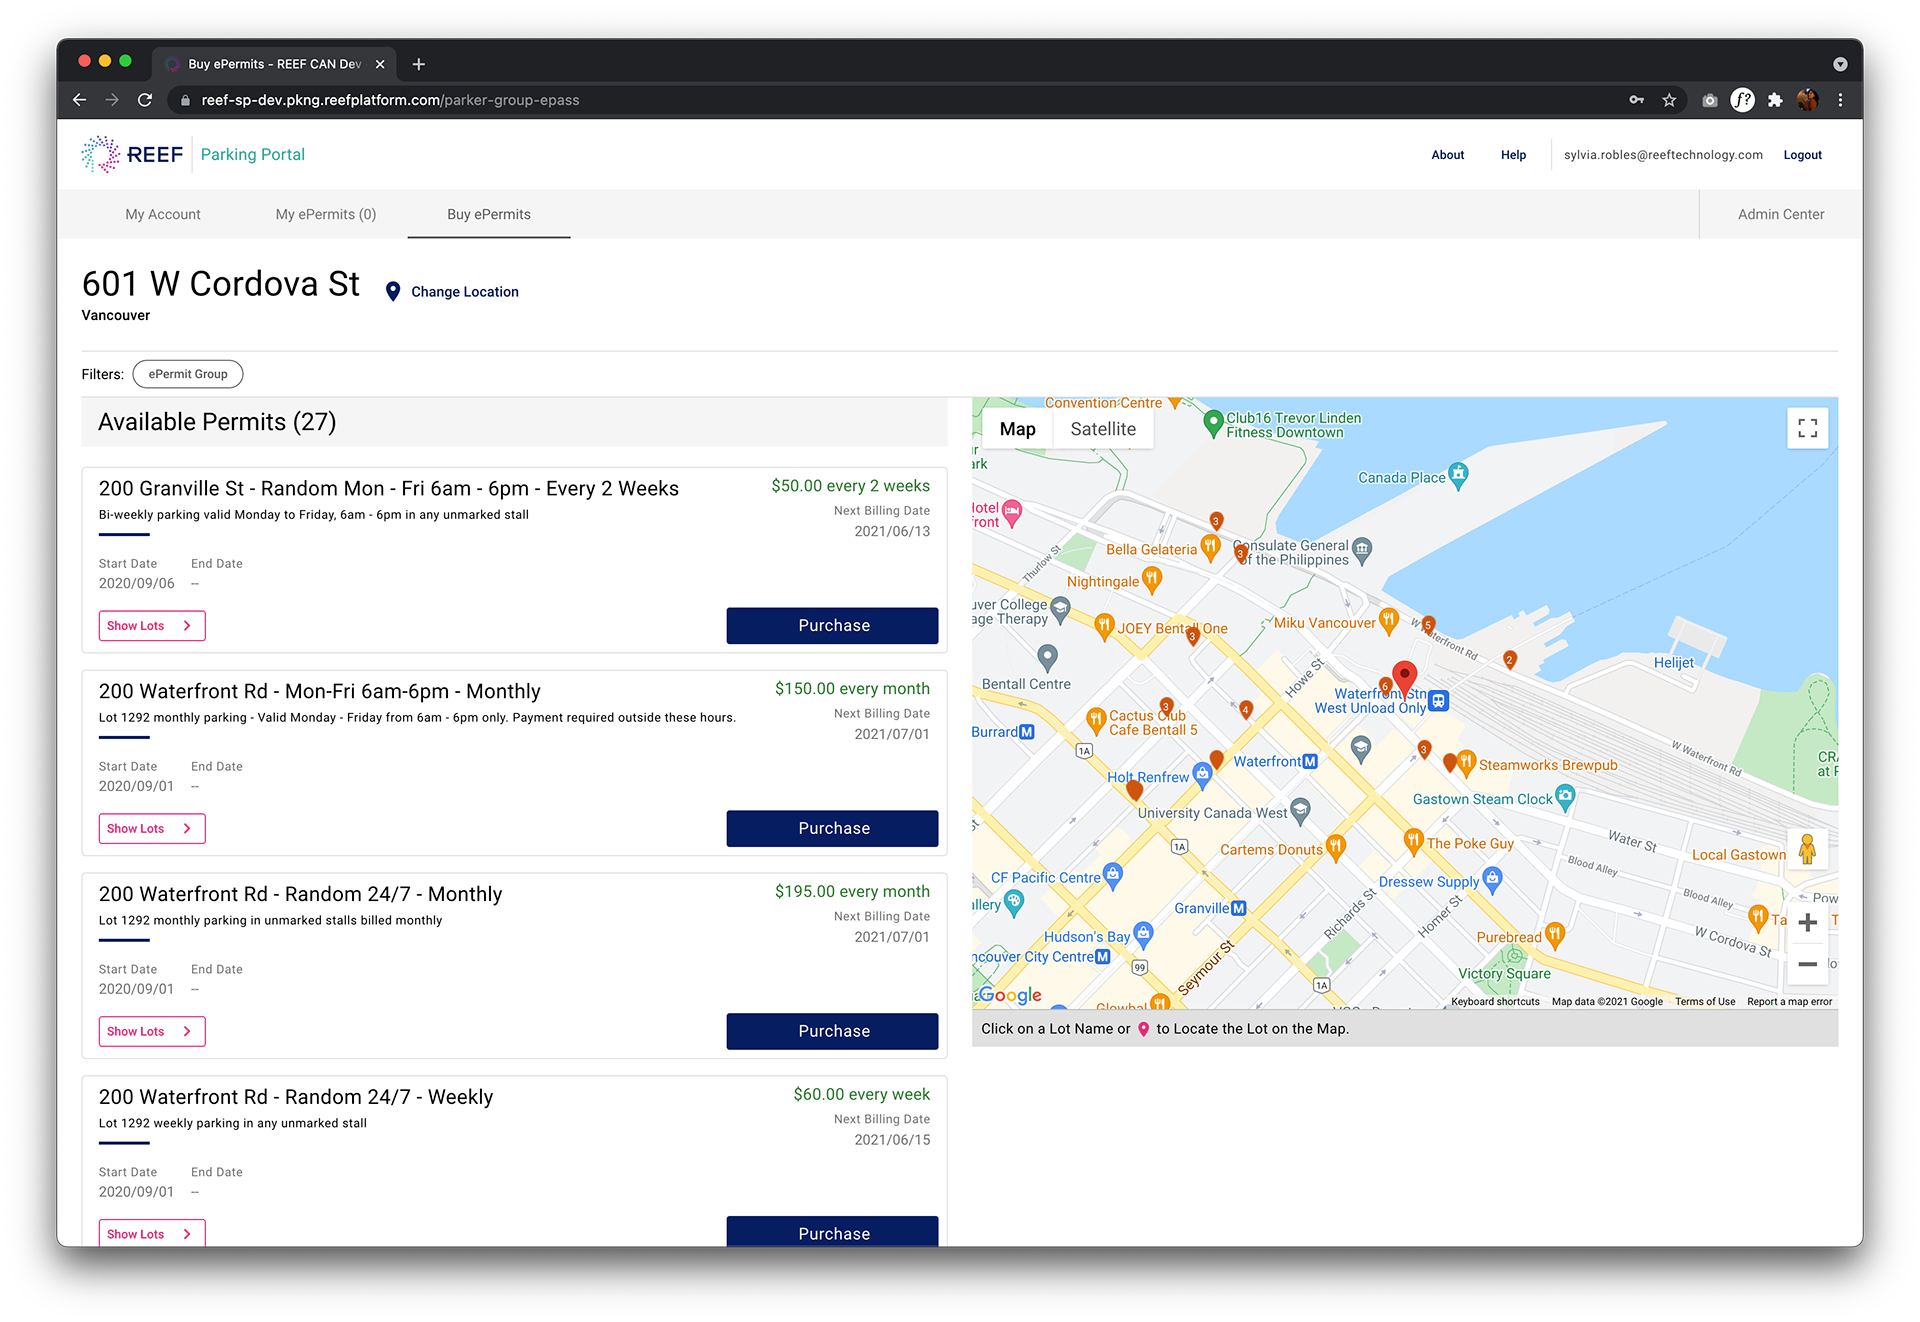Open the About page
Viewport: 1920px width, 1322px height.
coord(1447,155)
